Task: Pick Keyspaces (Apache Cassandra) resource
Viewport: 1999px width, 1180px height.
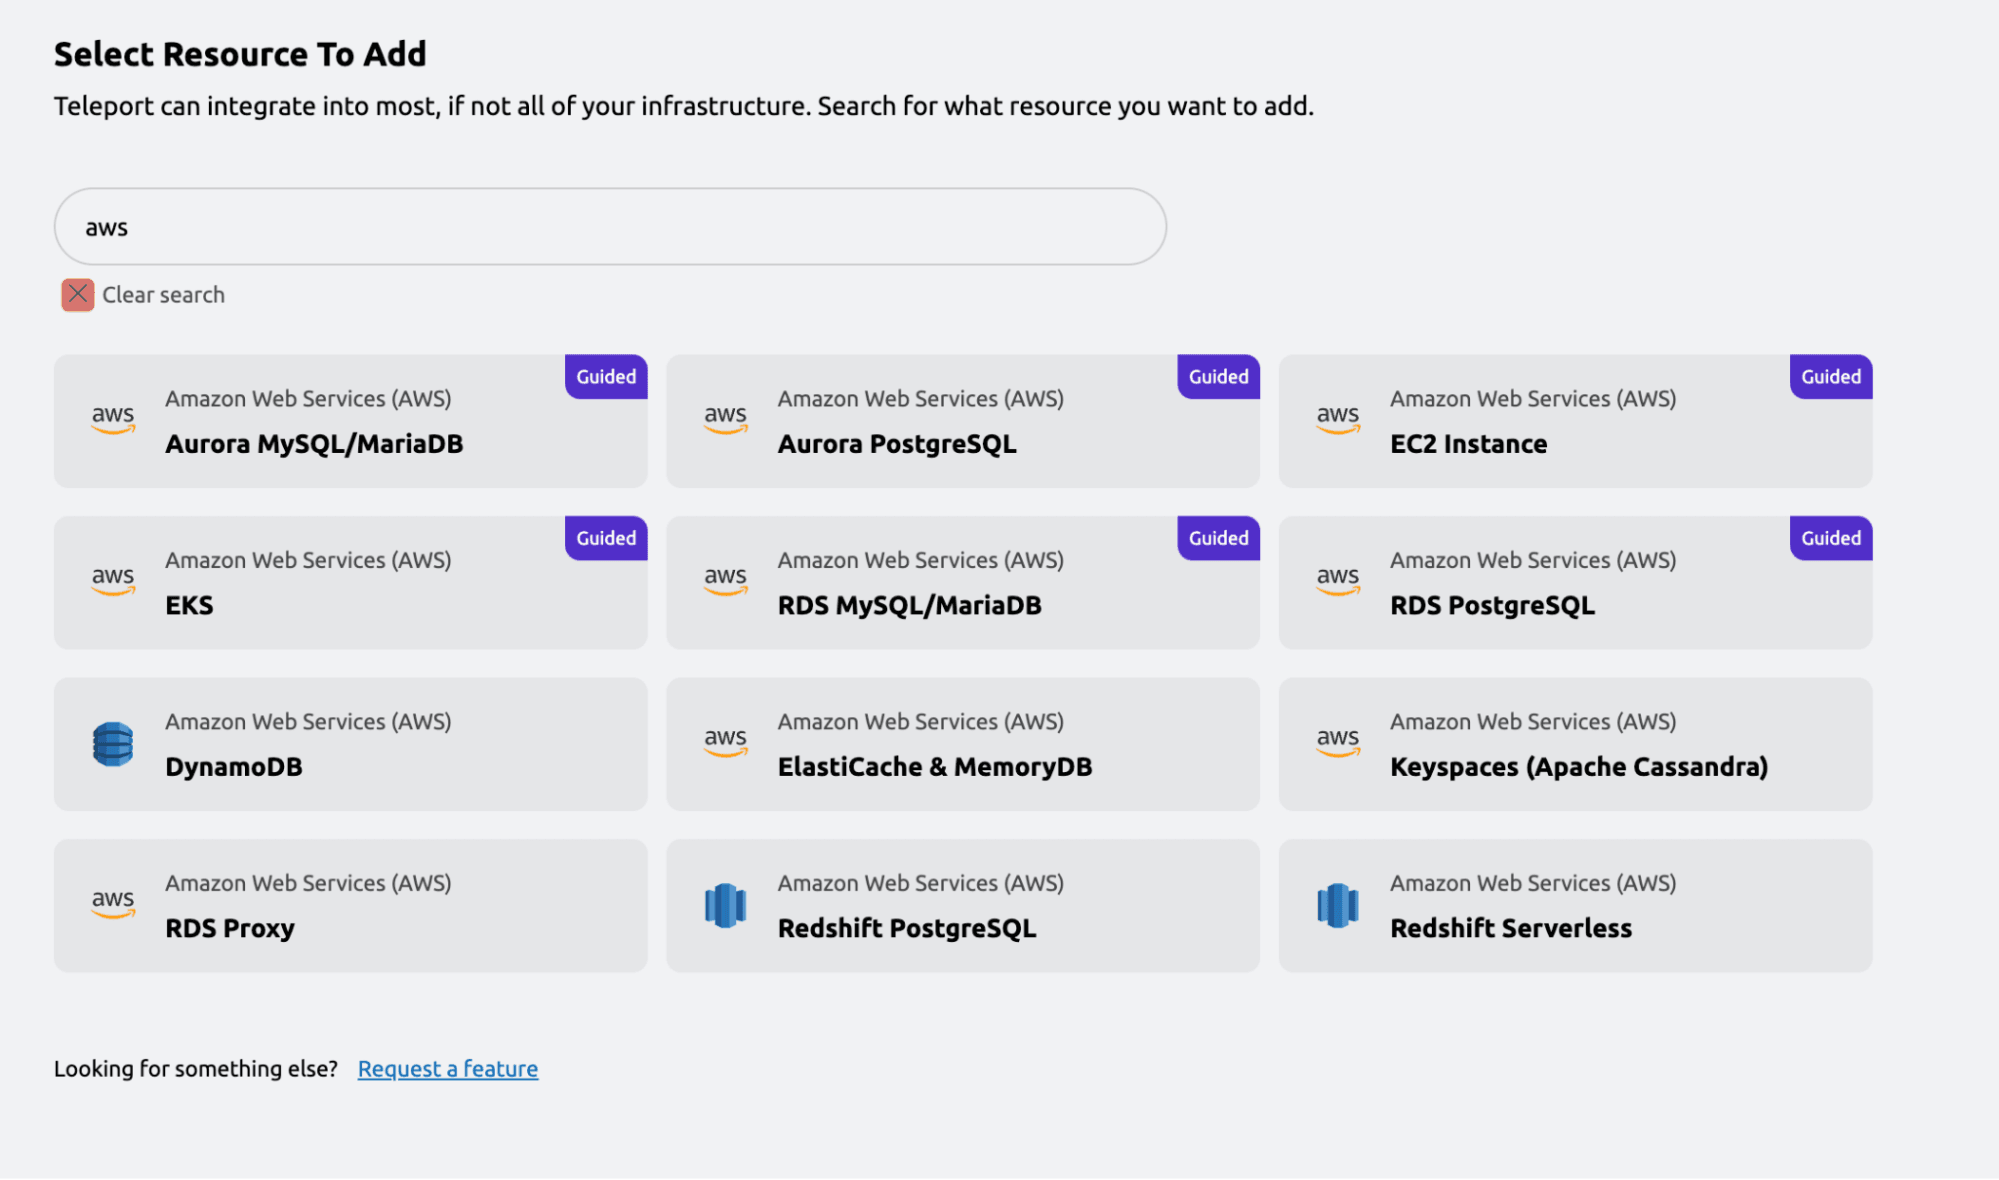Action: [1578, 766]
